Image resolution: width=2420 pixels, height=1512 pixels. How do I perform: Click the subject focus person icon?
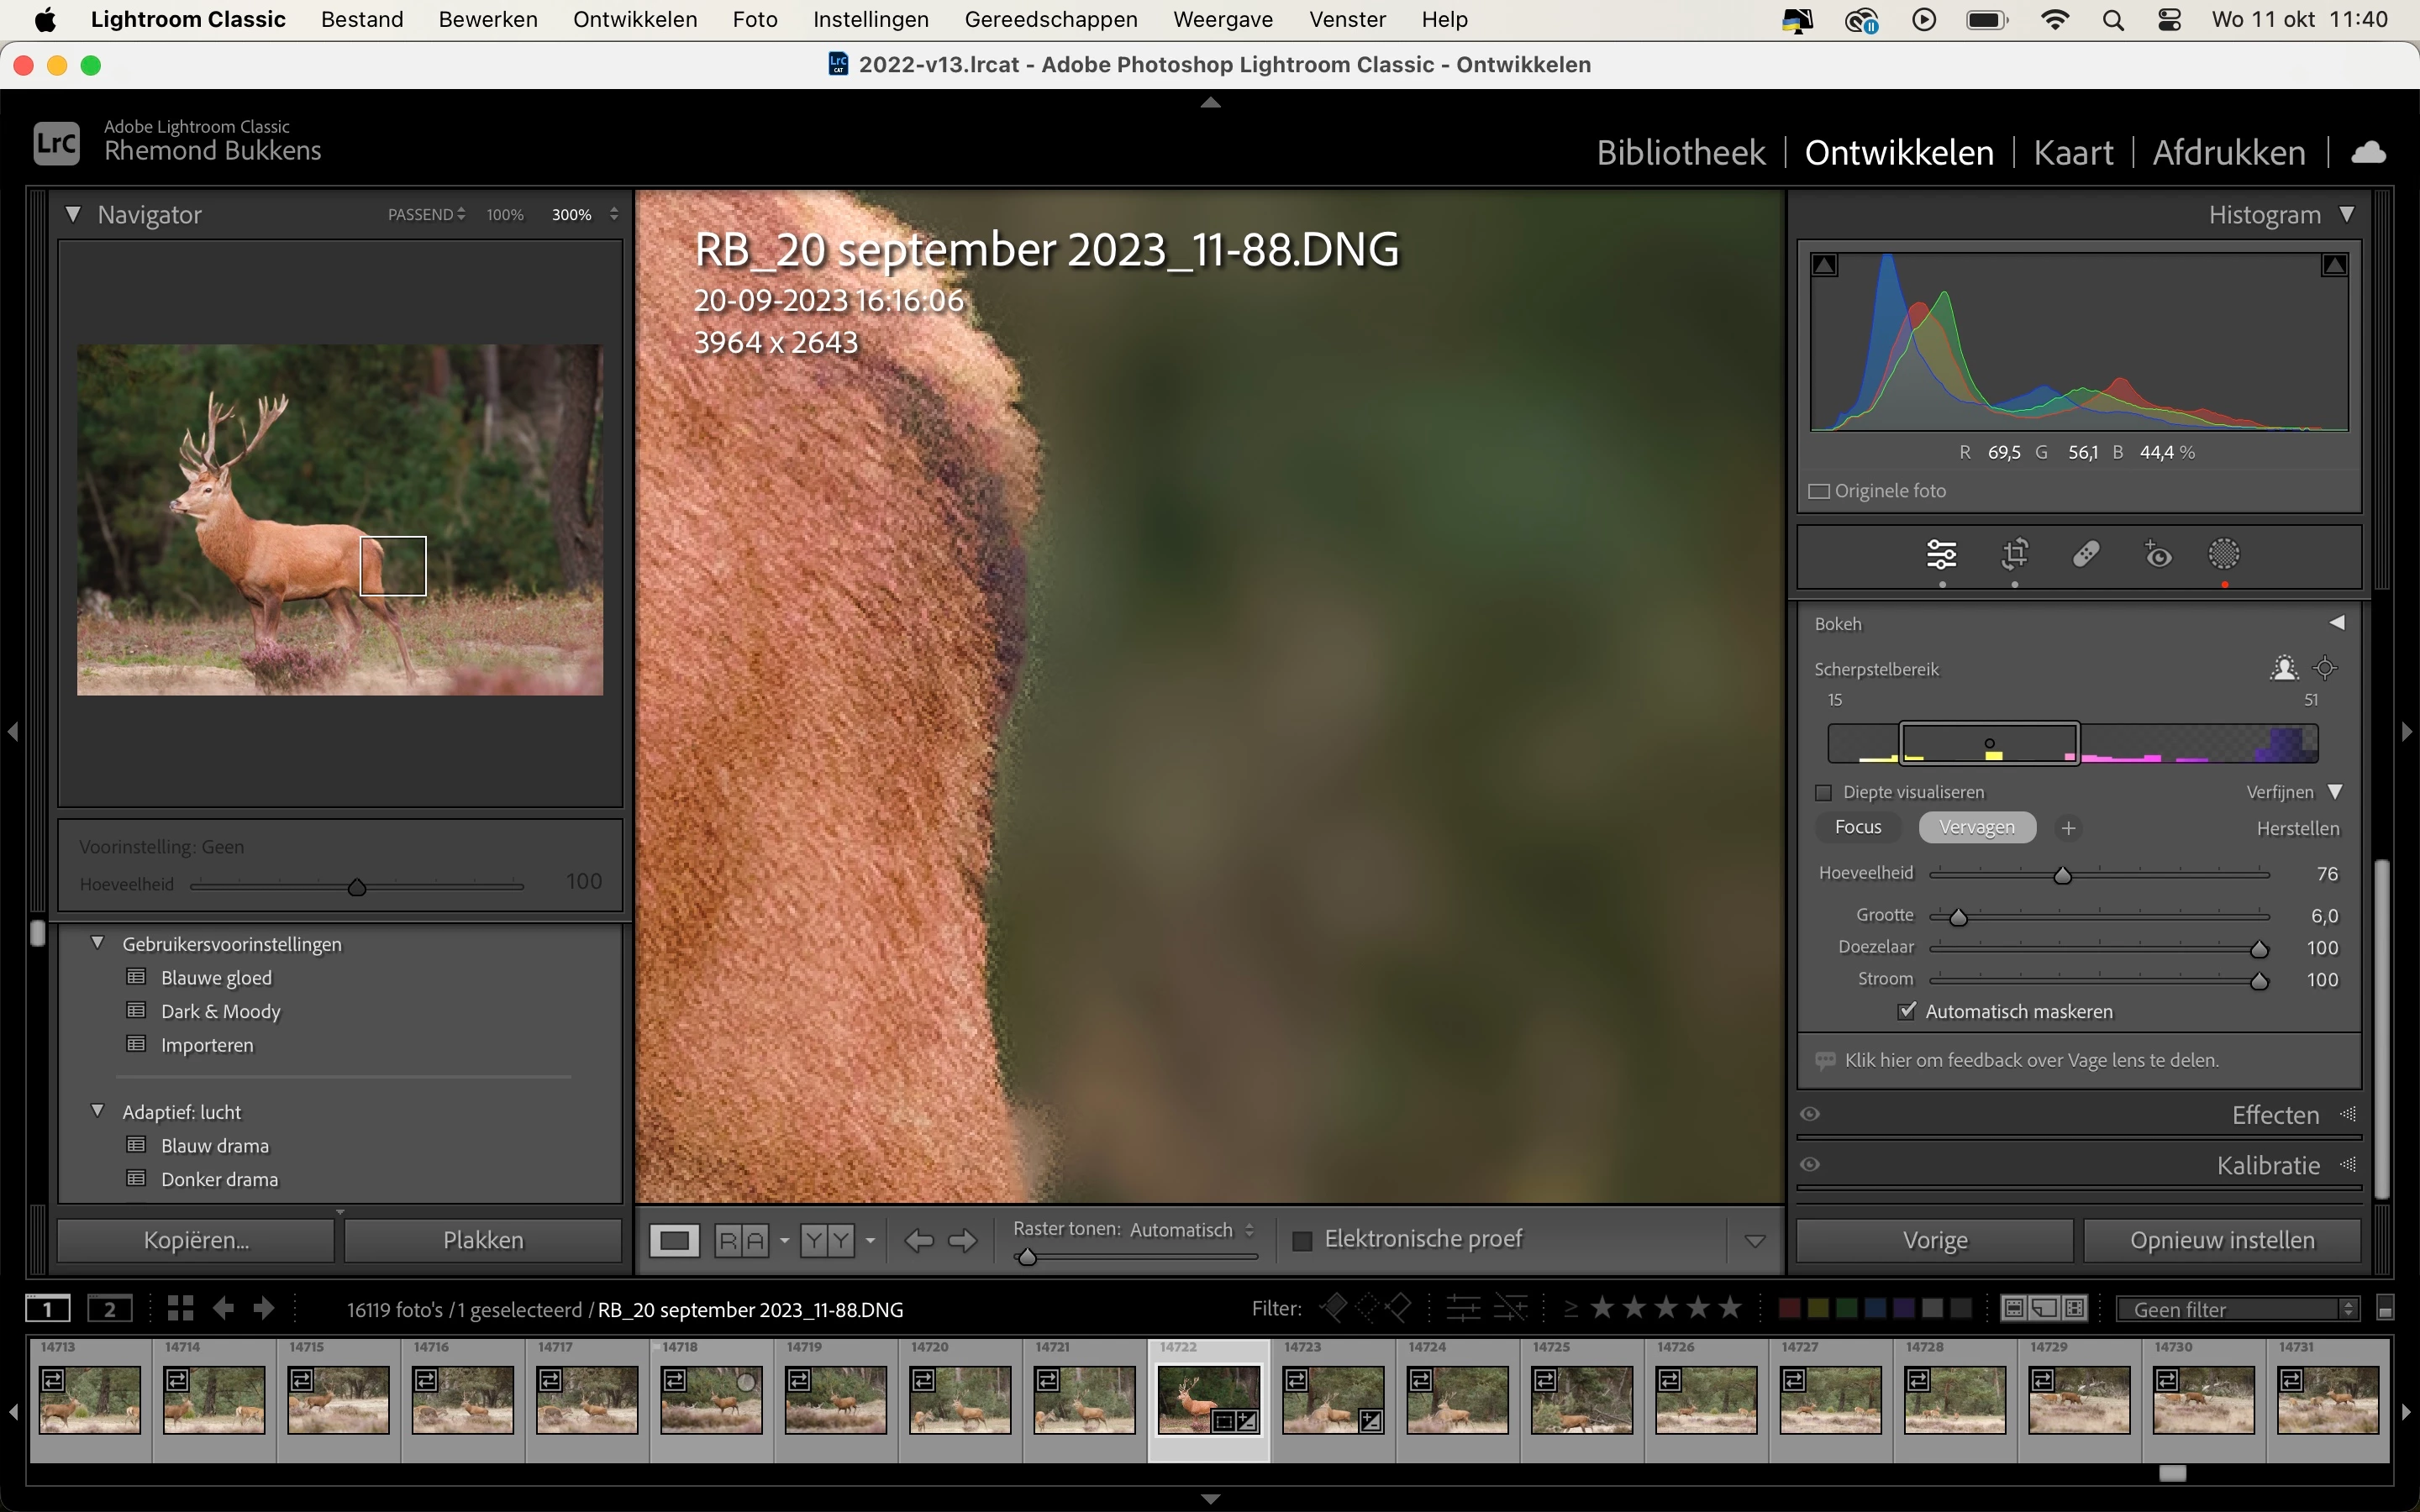(x=2284, y=668)
